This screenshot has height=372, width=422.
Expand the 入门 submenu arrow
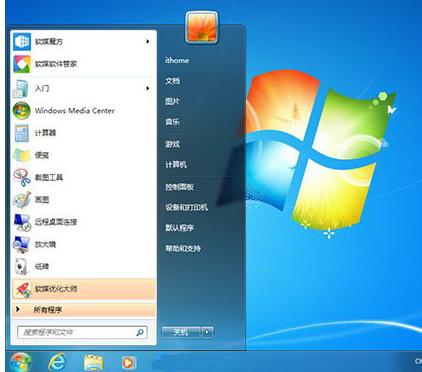(148, 88)
